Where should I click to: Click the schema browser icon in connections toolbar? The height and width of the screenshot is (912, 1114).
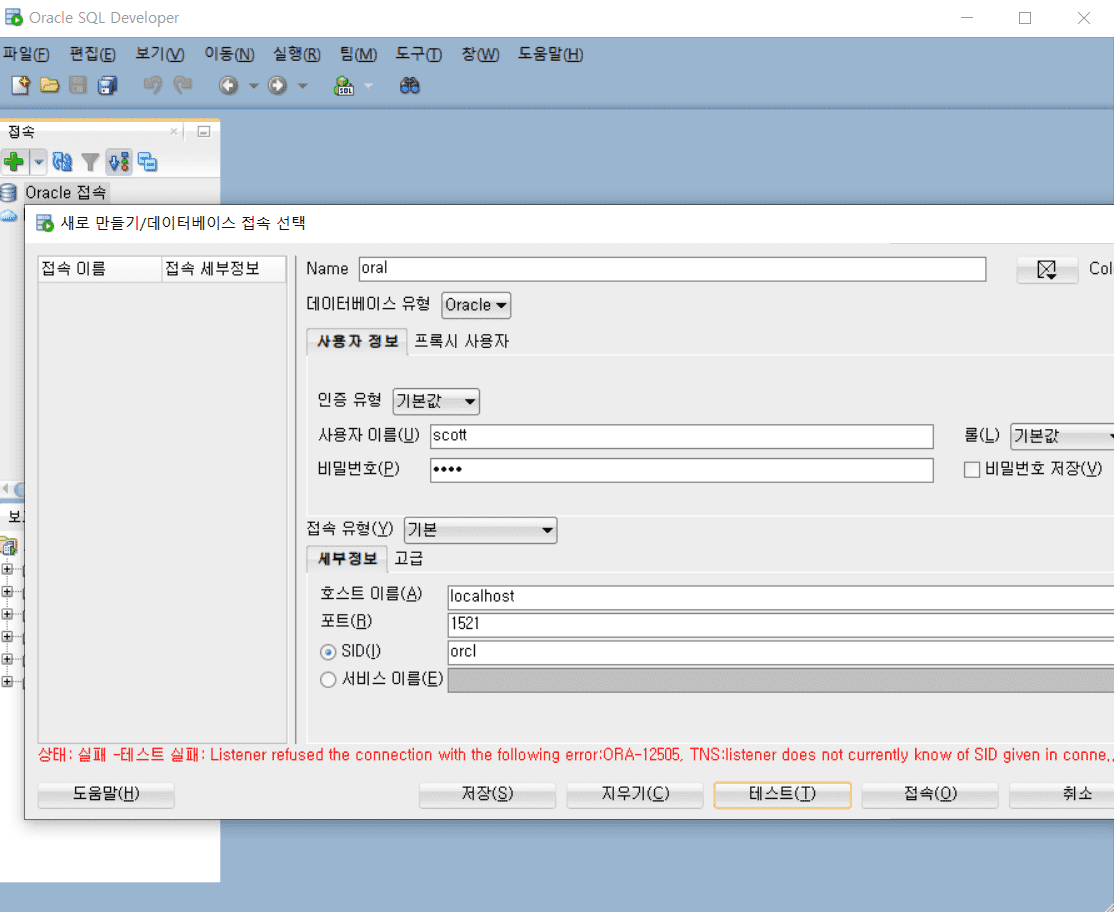coord(119,162)
